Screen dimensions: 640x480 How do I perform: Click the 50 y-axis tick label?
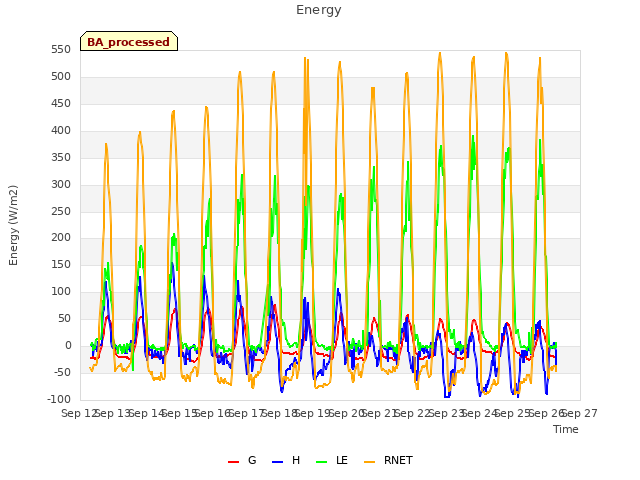pyautogui.click(x=64, y=318)
